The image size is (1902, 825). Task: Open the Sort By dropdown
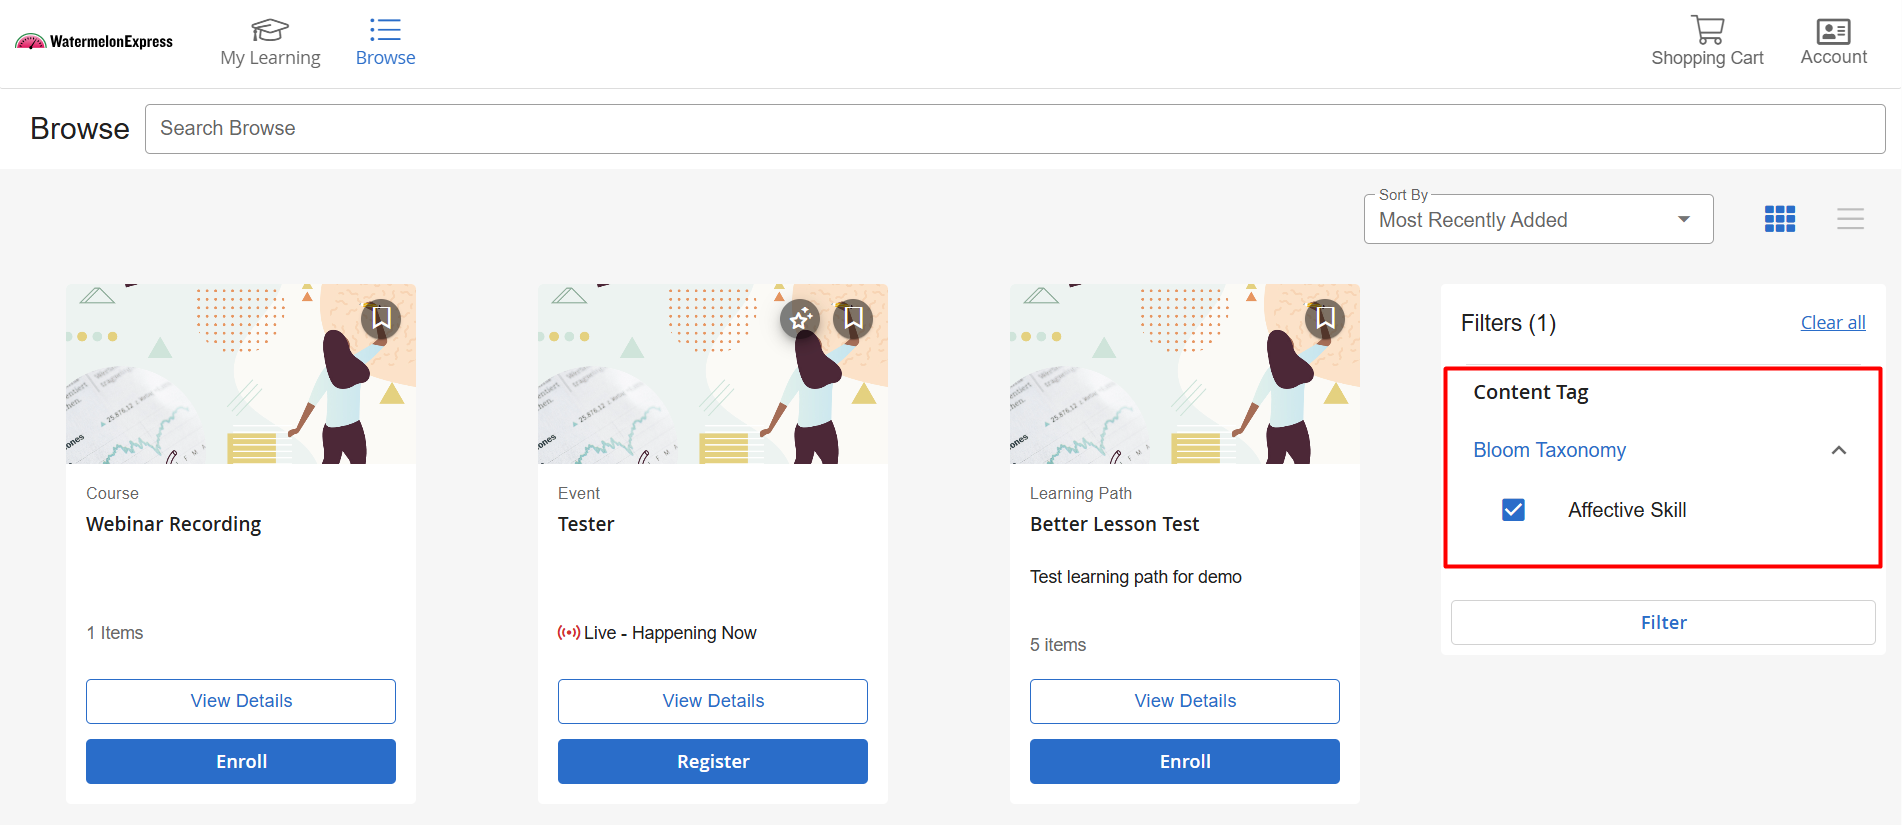click(1538, 219)
